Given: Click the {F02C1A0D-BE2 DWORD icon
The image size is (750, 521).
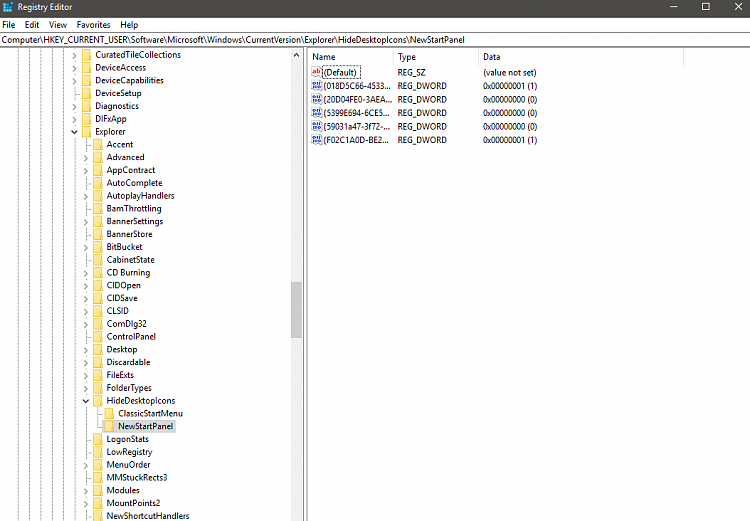Looking at the screenshot, I should (x=316, y=140).
